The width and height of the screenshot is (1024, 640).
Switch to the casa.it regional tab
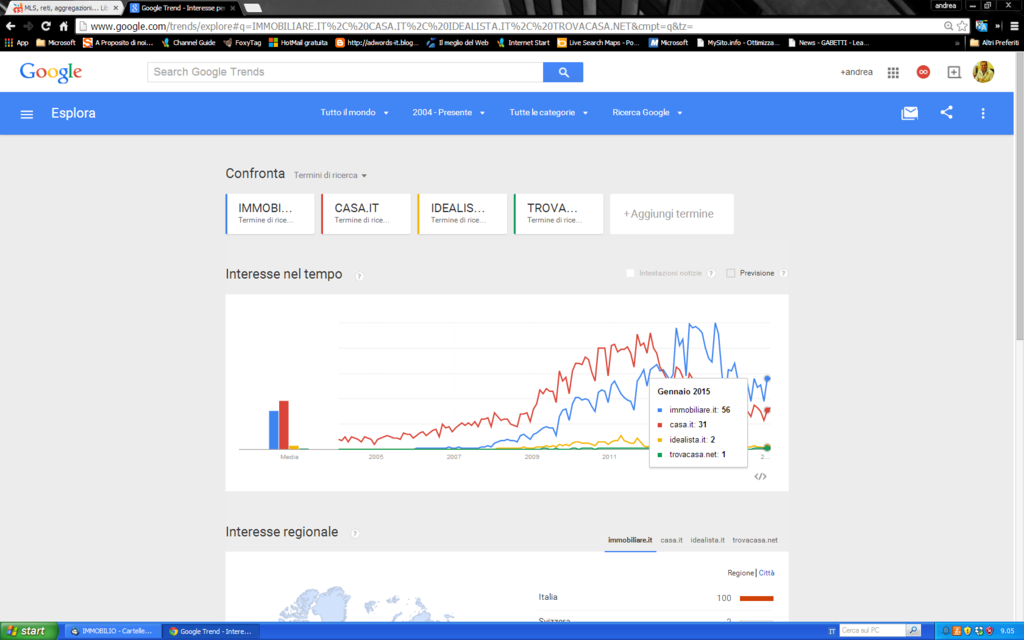tap(671, 540)
